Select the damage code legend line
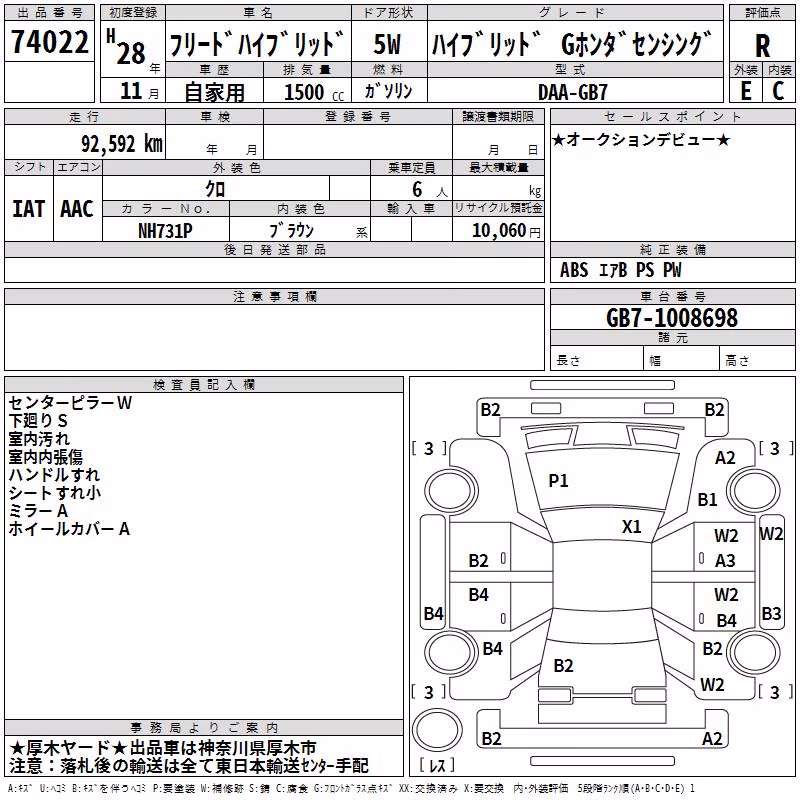Screen dimensions: 800x800 click(351, 789)
